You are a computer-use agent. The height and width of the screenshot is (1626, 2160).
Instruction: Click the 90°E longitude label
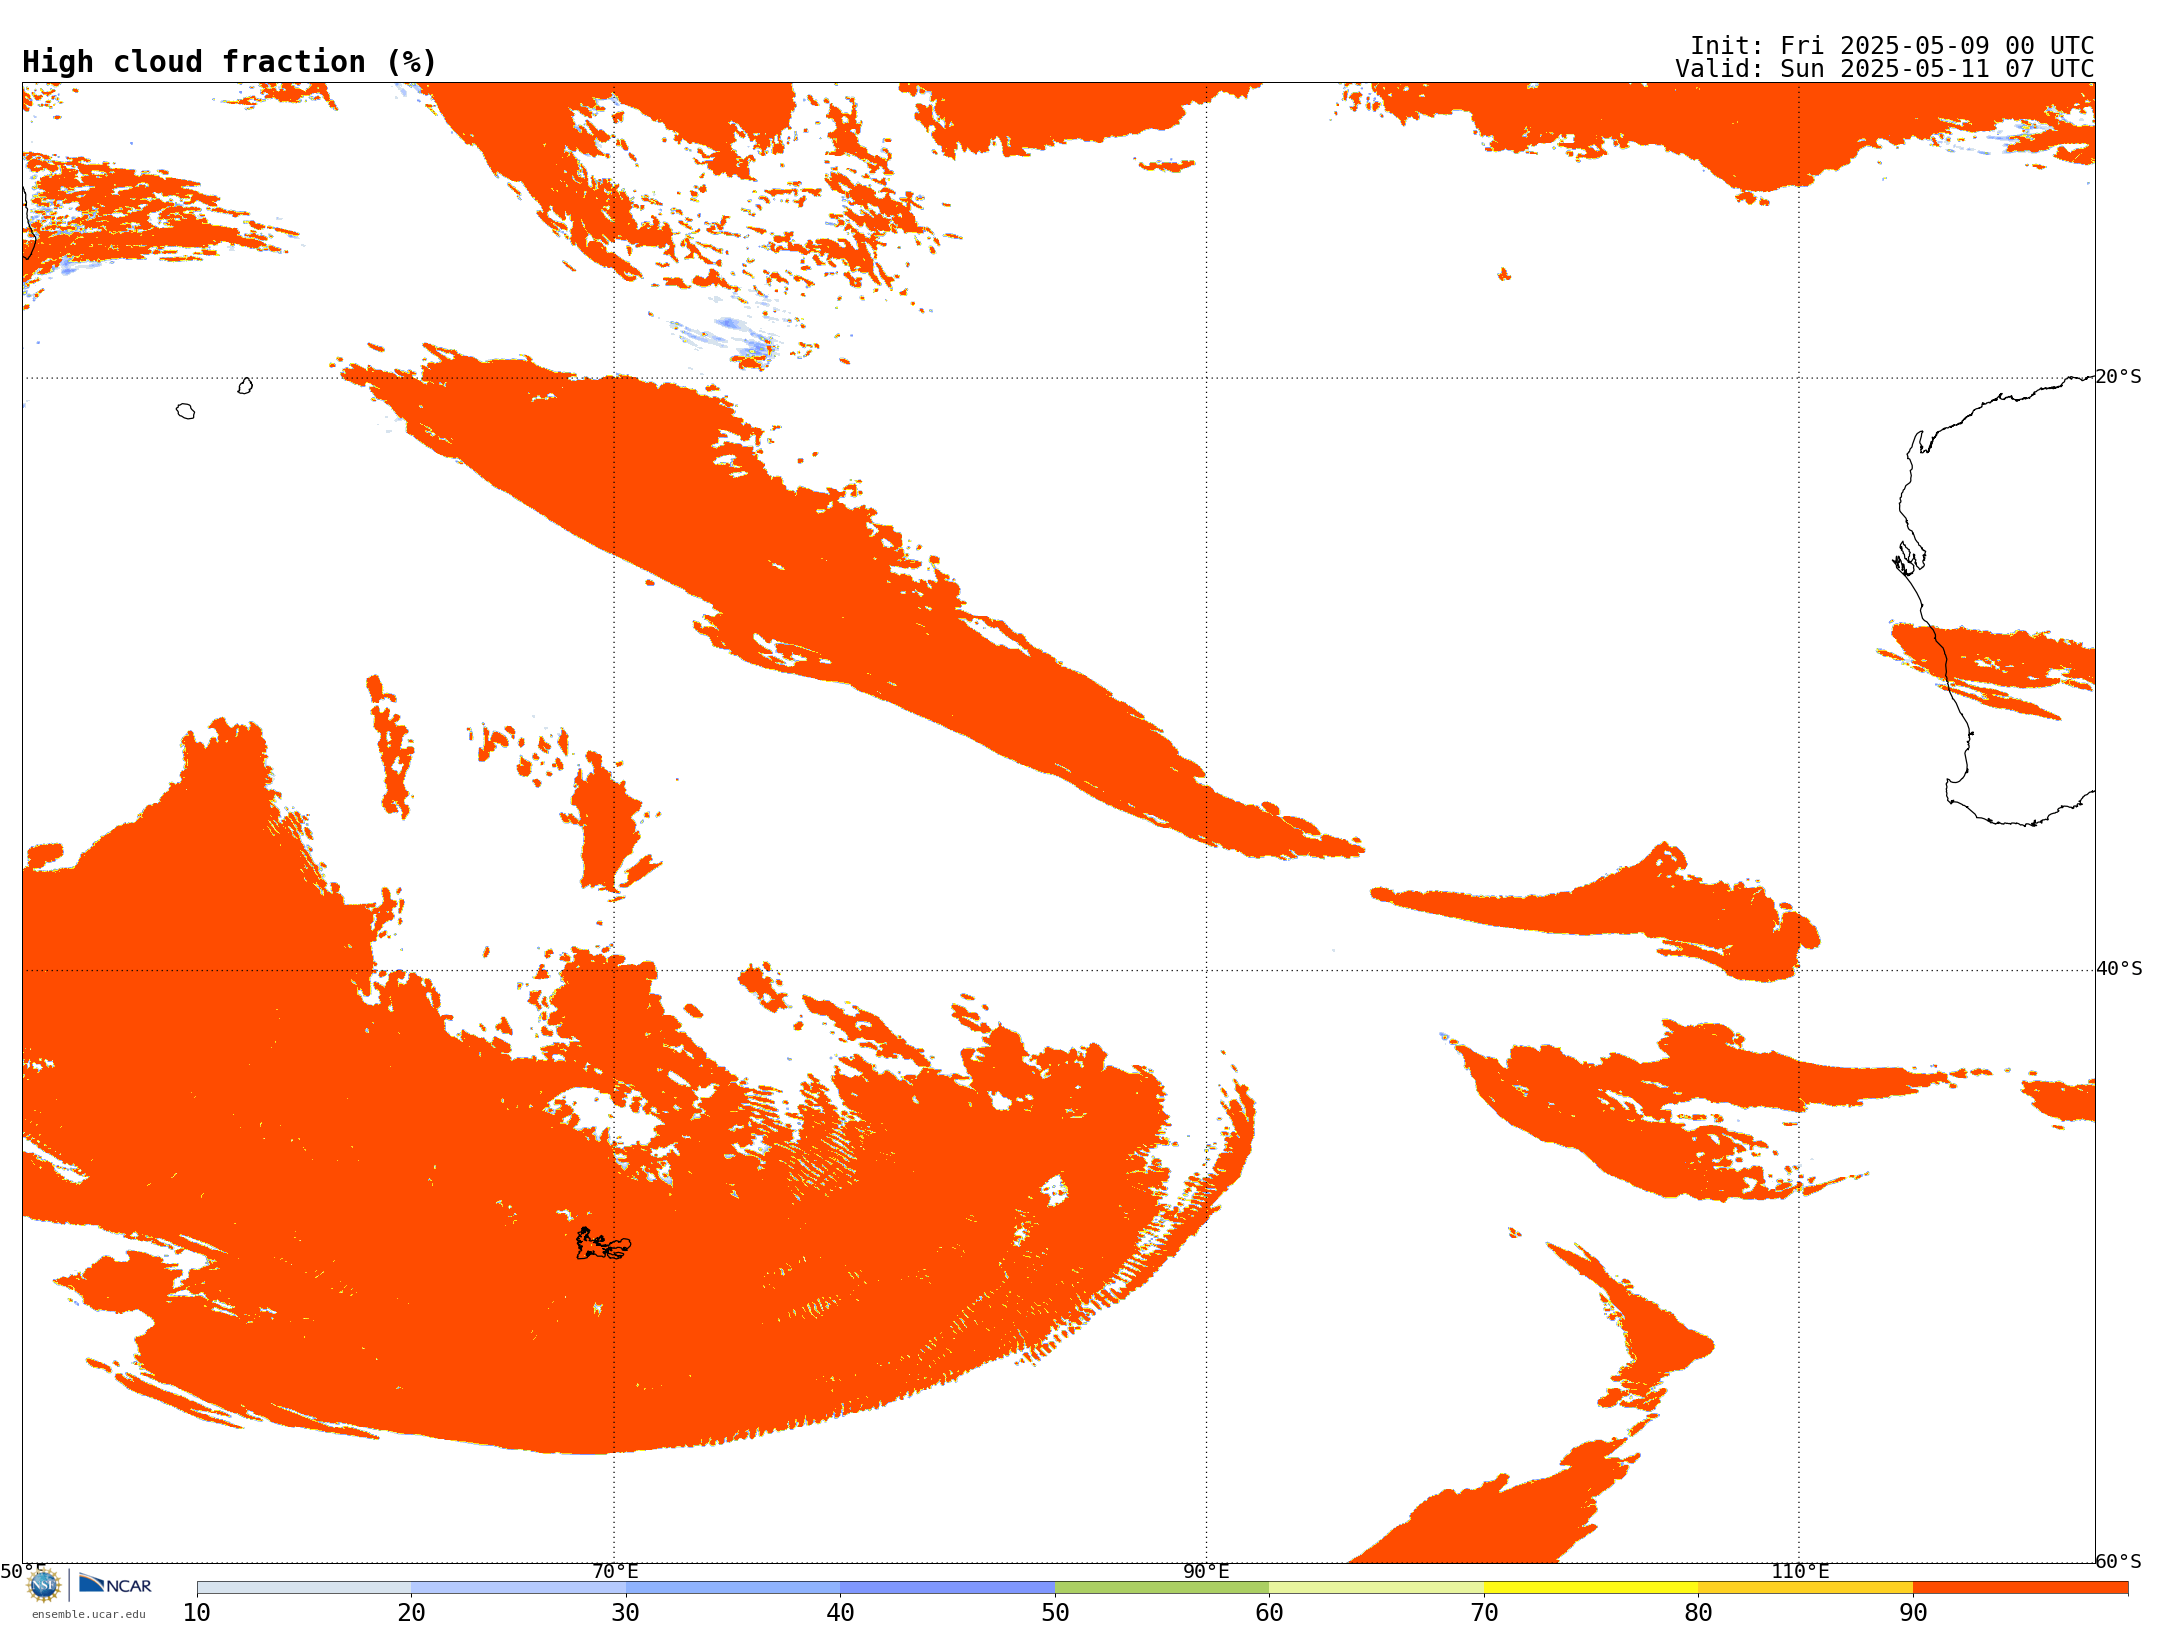[1206, 1571]
